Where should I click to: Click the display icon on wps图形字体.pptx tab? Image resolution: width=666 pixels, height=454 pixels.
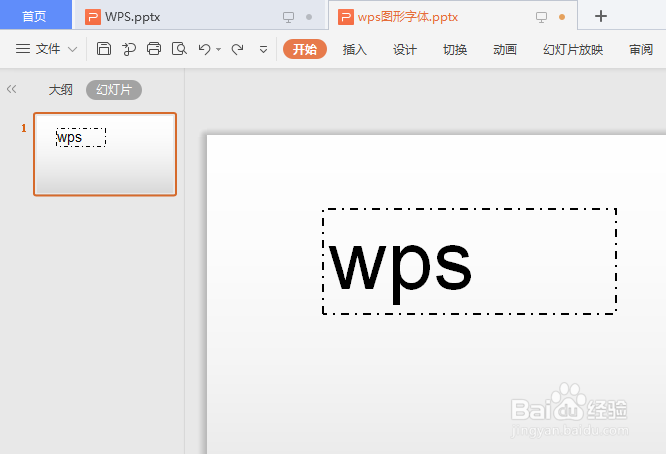pos(541,17)
